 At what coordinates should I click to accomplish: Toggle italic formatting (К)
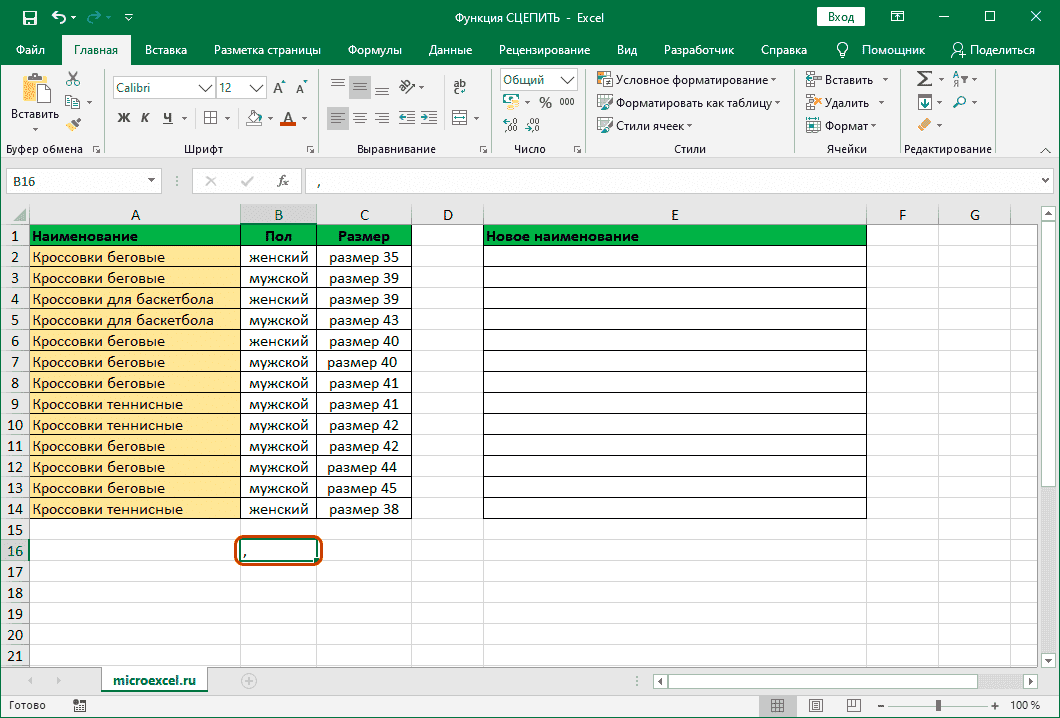(x=146, y=118)
